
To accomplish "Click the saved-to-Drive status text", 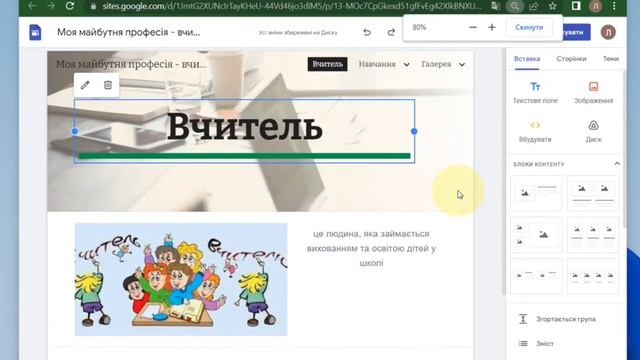I will pyautogui.click(x=298, y=33).
